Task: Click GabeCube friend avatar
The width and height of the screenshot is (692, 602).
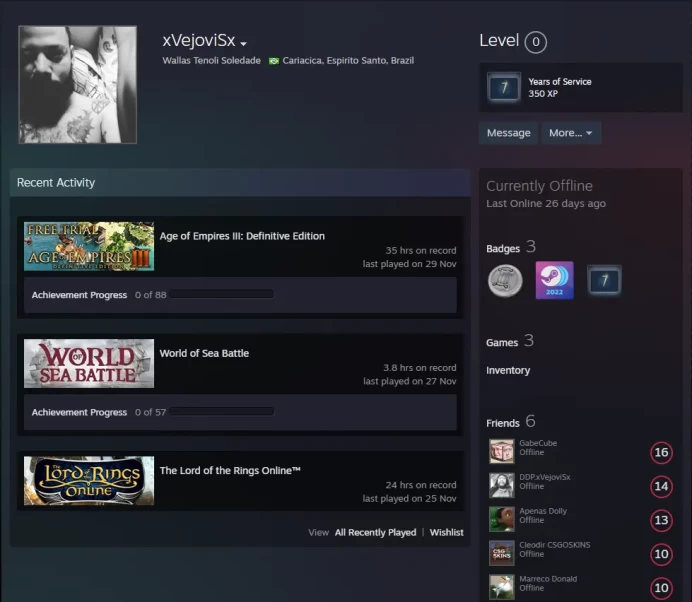Action: point(502,451)
